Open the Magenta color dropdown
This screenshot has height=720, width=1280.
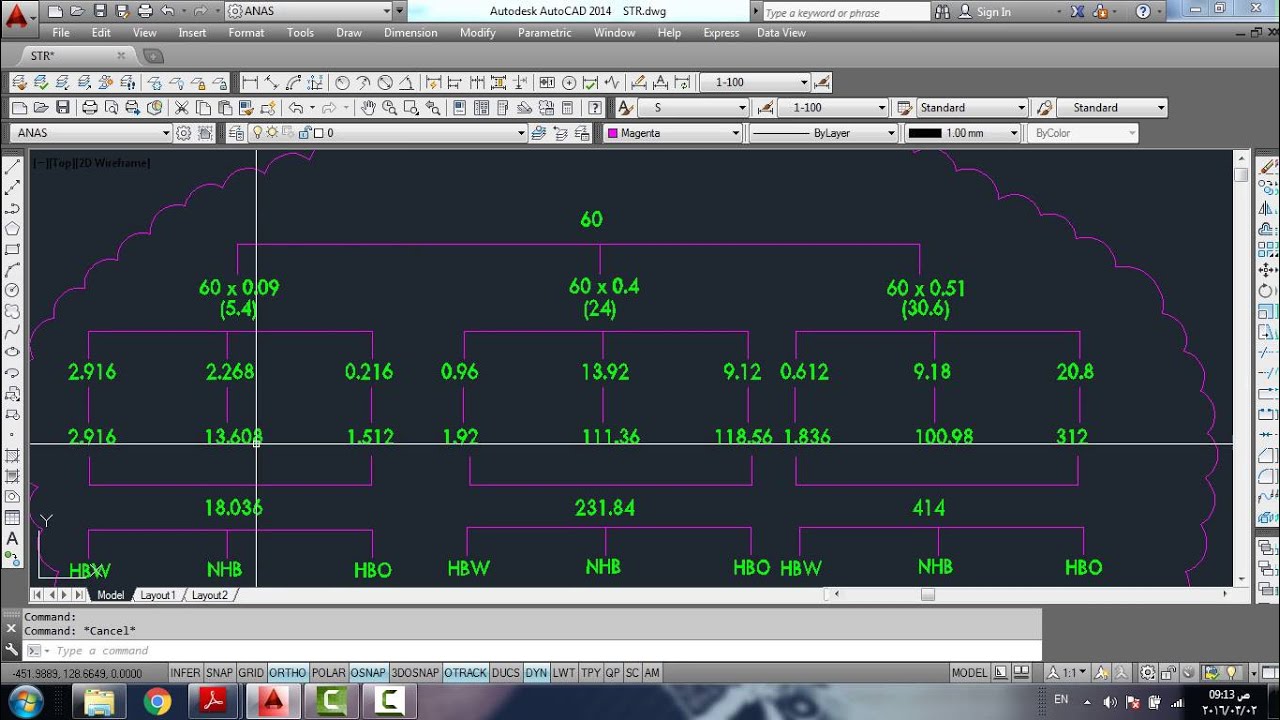tap(673, 133)
